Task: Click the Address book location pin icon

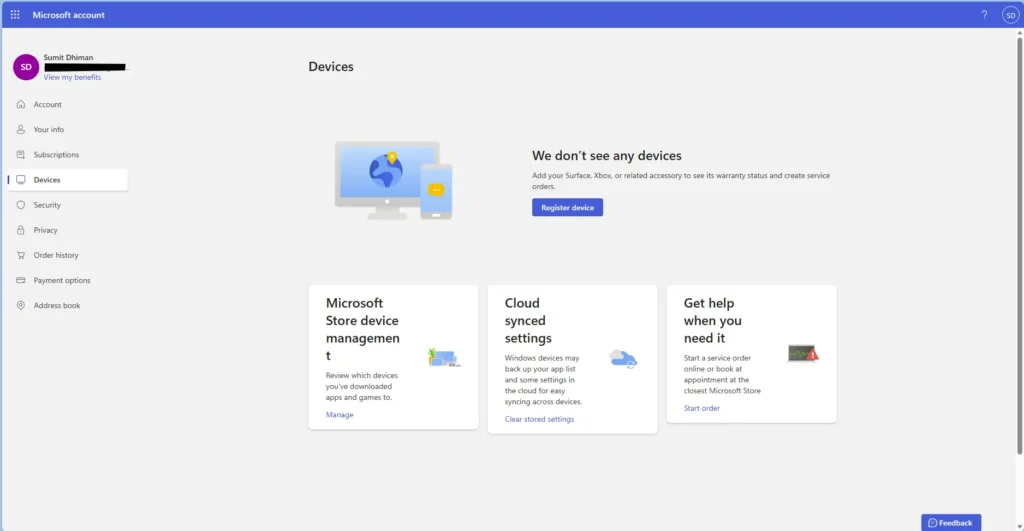Action: pyautogui.click(x=21, y=305)
